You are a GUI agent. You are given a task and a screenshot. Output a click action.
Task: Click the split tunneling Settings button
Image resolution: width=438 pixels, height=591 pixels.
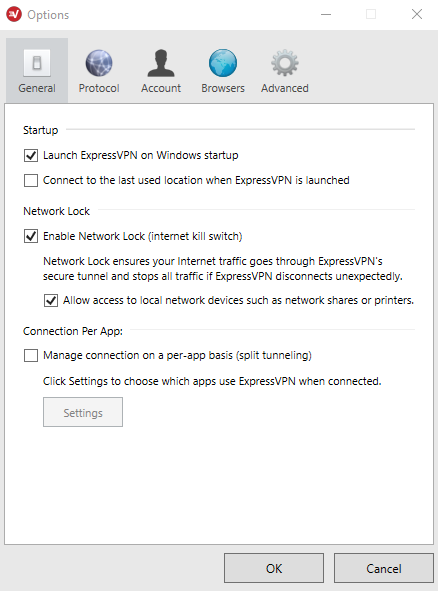(x=83, y=412)
